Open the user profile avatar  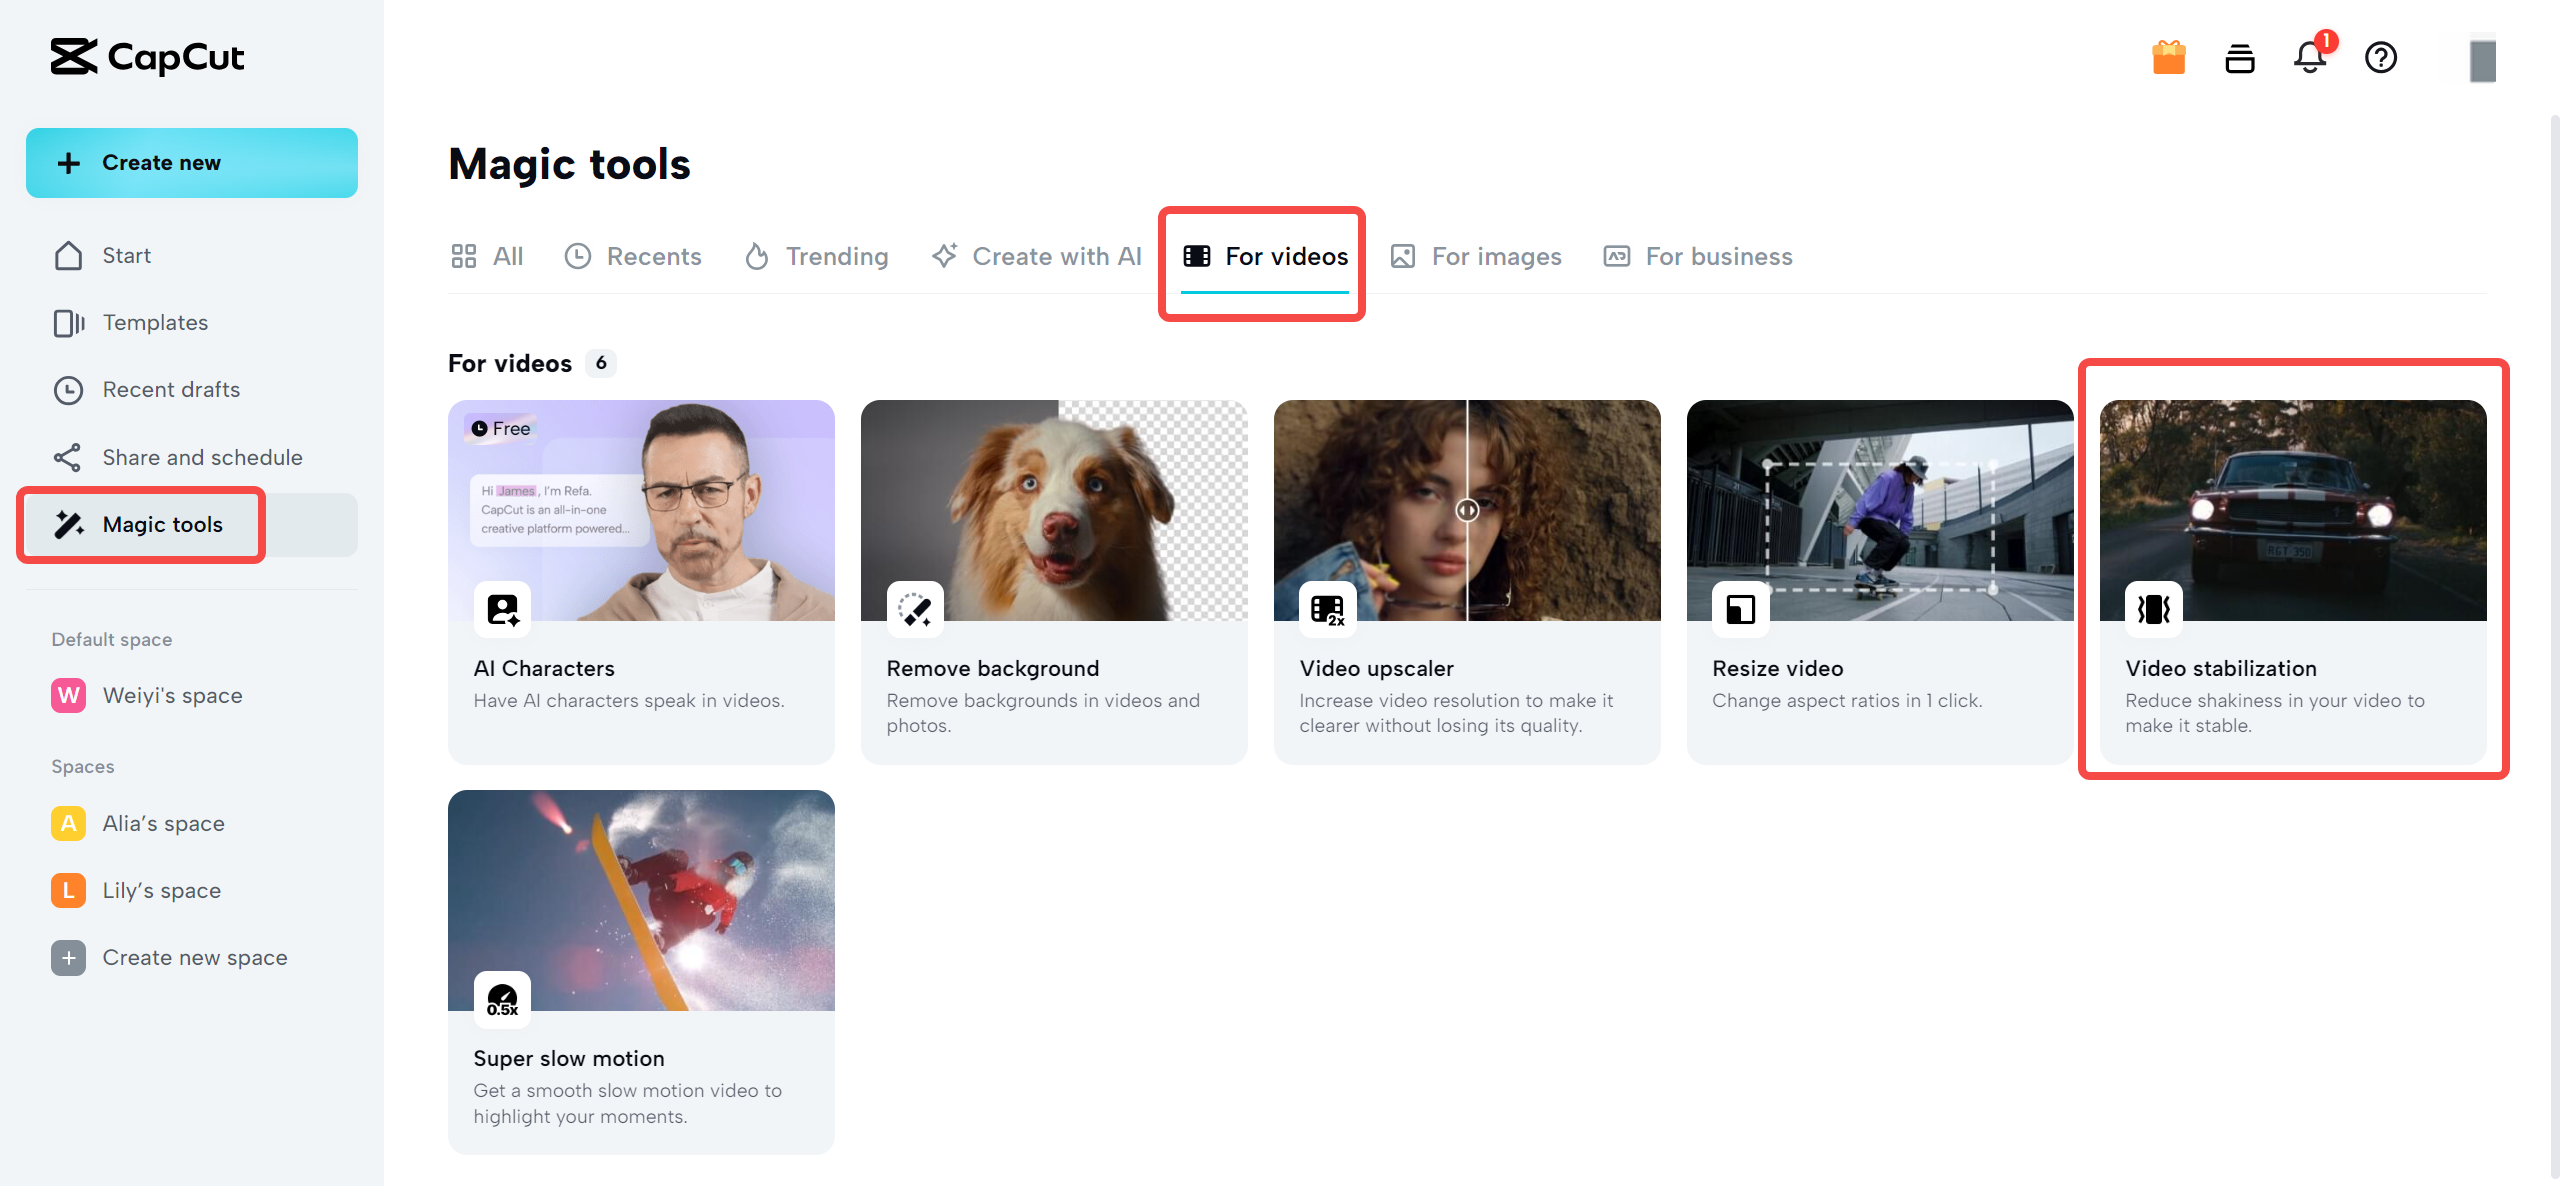[2482, 60]
